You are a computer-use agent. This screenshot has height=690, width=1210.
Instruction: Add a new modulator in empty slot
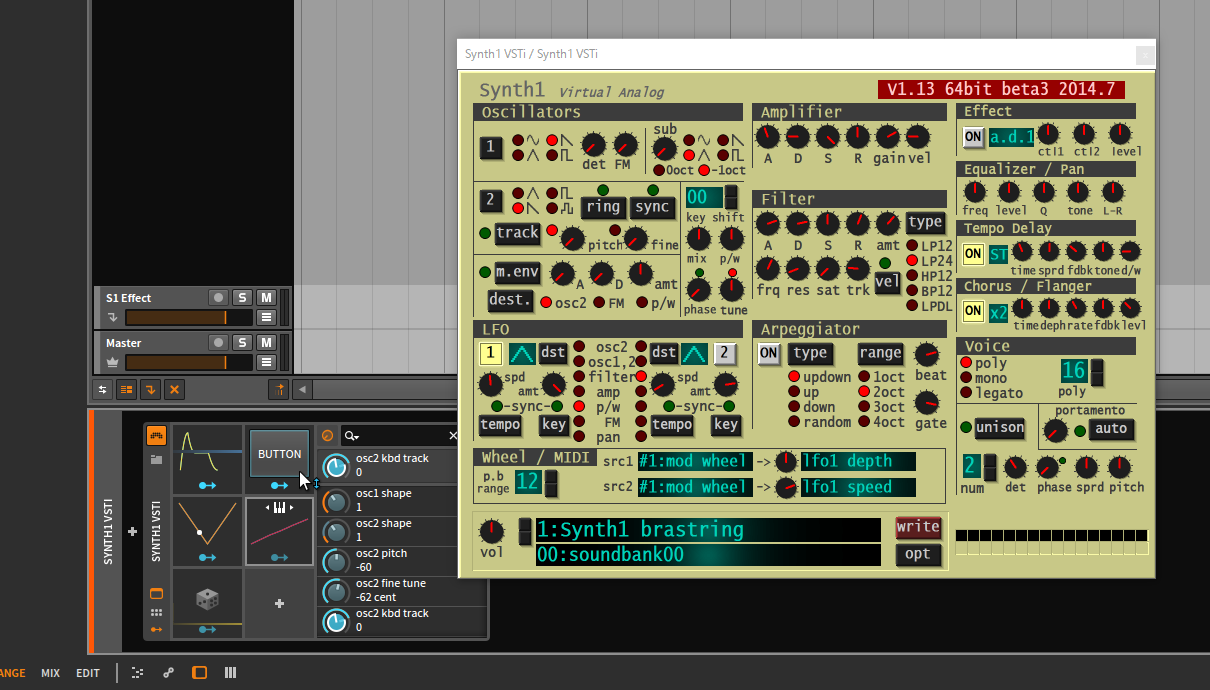tap(280, 603)
